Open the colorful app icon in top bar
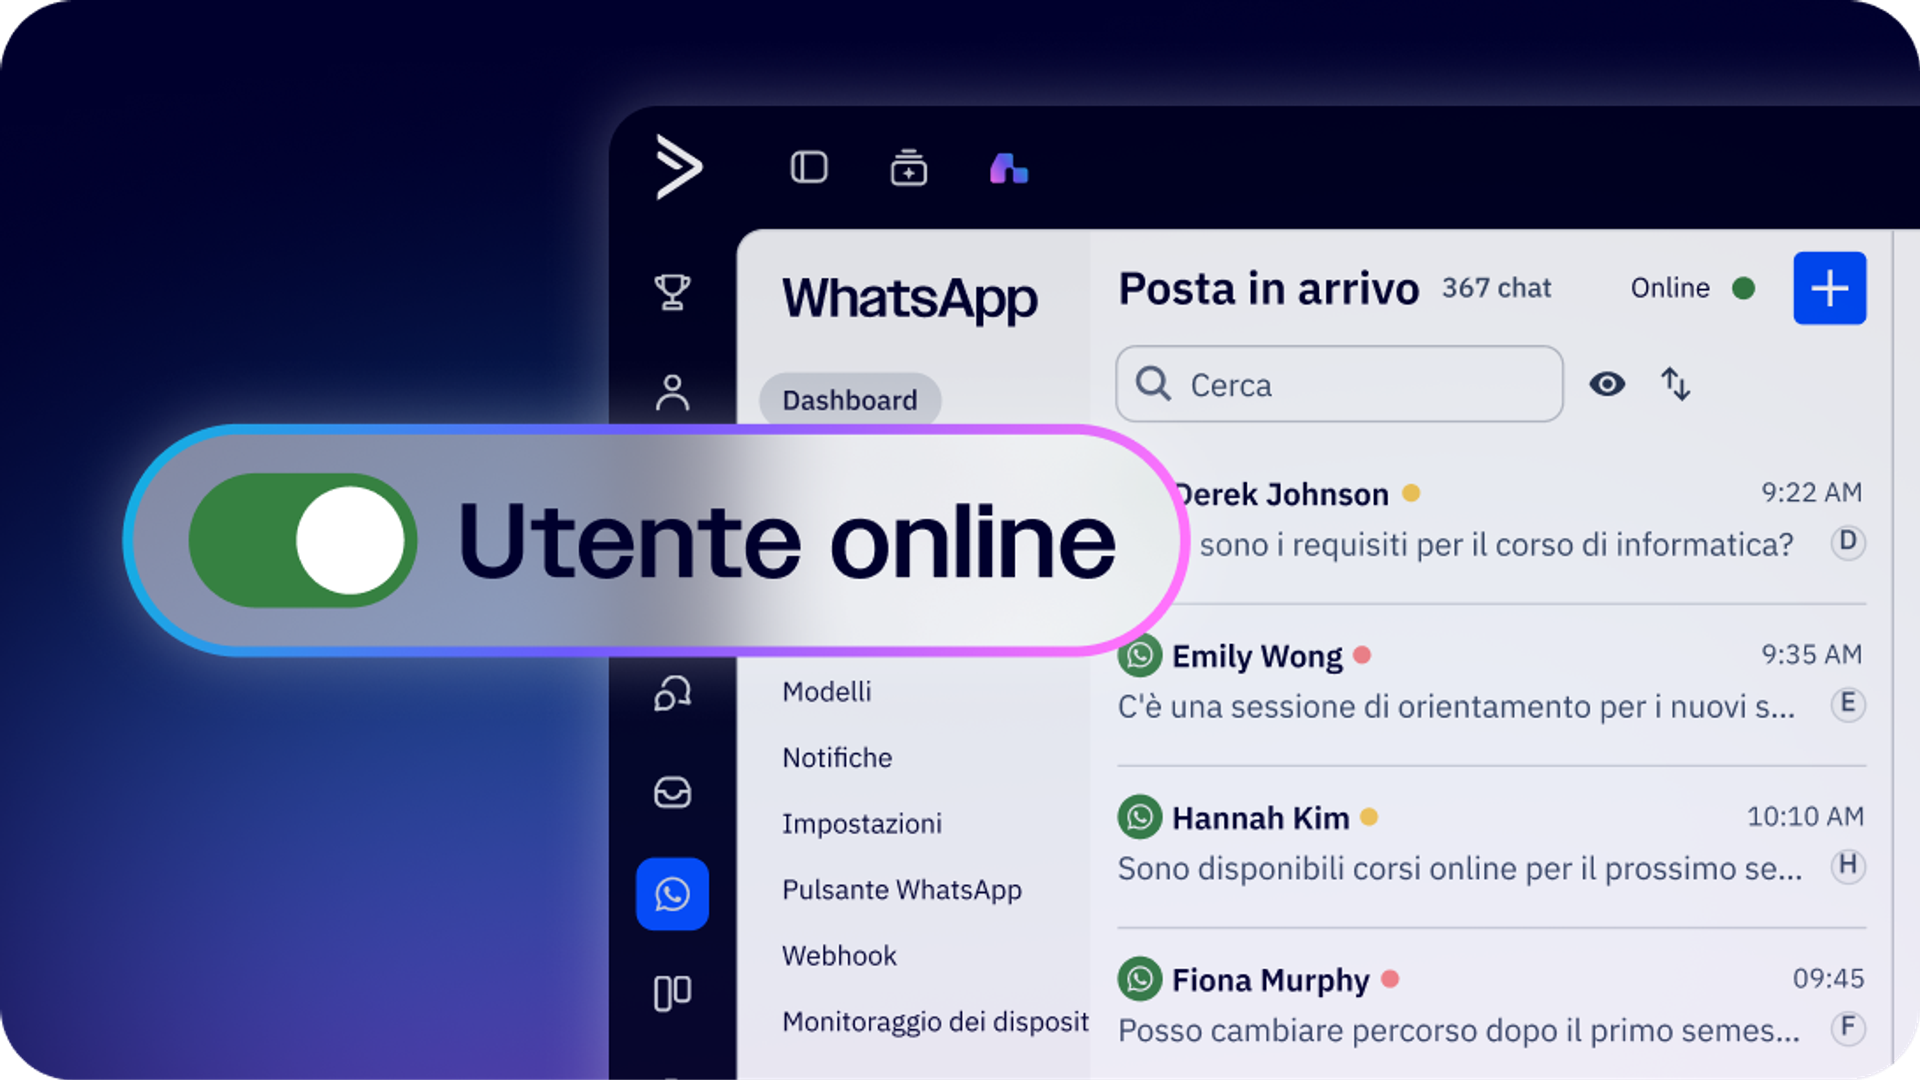 [x=1009, y=168]
